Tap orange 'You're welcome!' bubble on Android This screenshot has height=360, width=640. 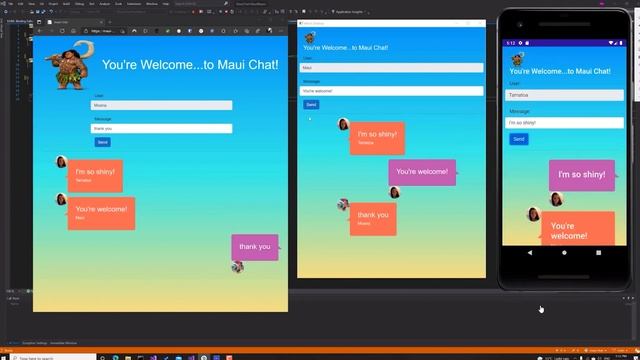pyautogui.click(x=578, y=229)
